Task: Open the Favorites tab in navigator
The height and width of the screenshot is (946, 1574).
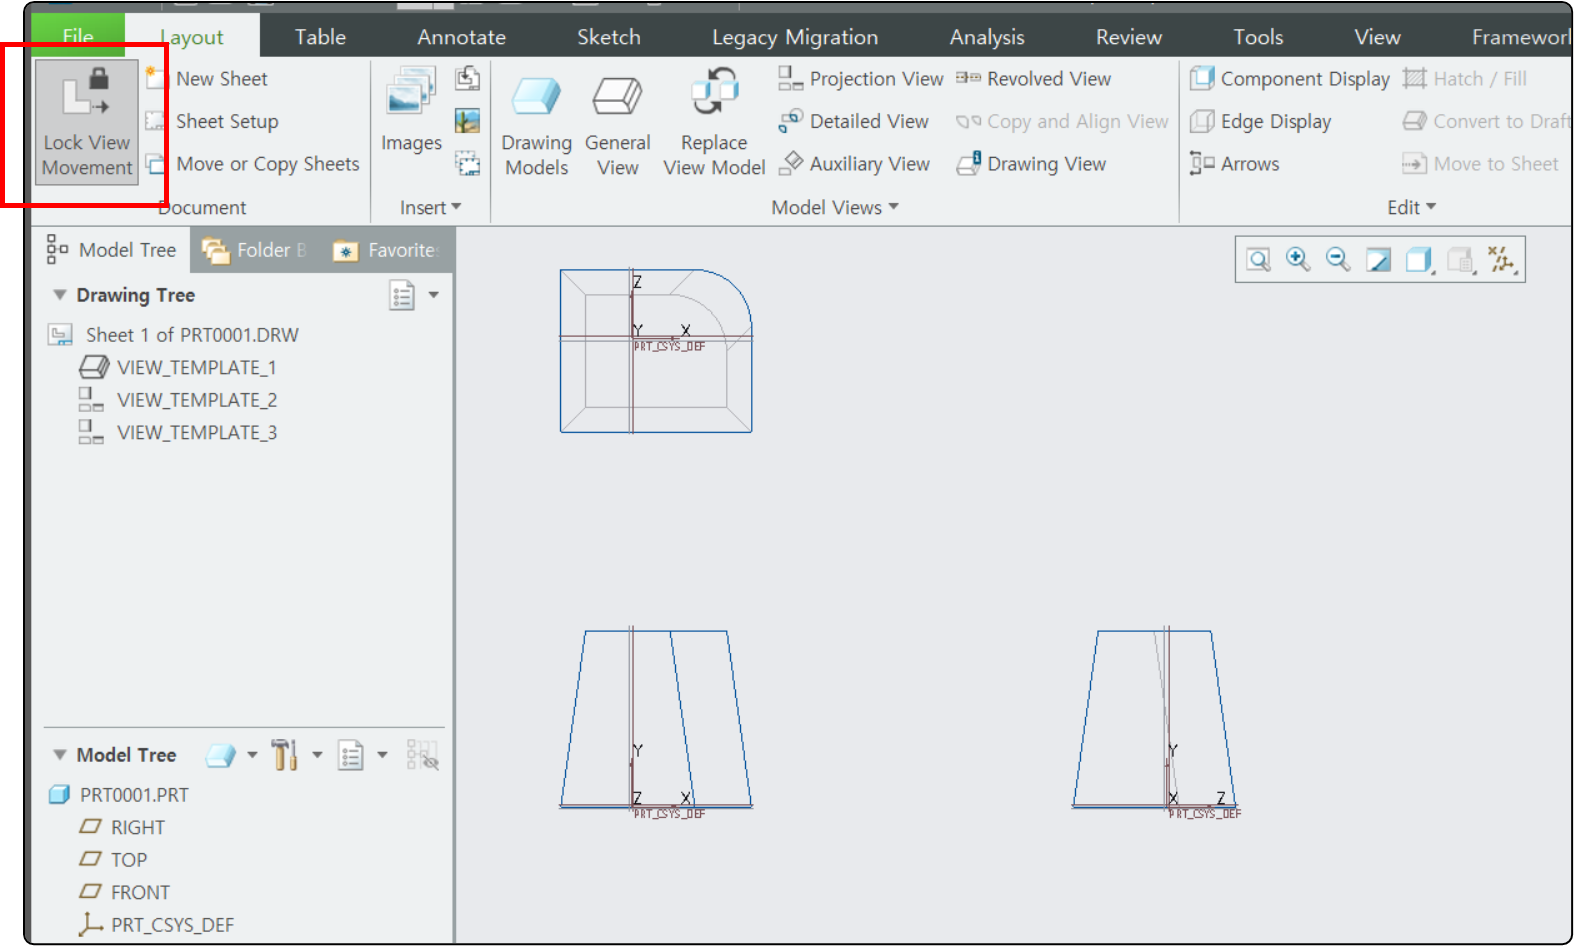Action: (x=387, y=250)
